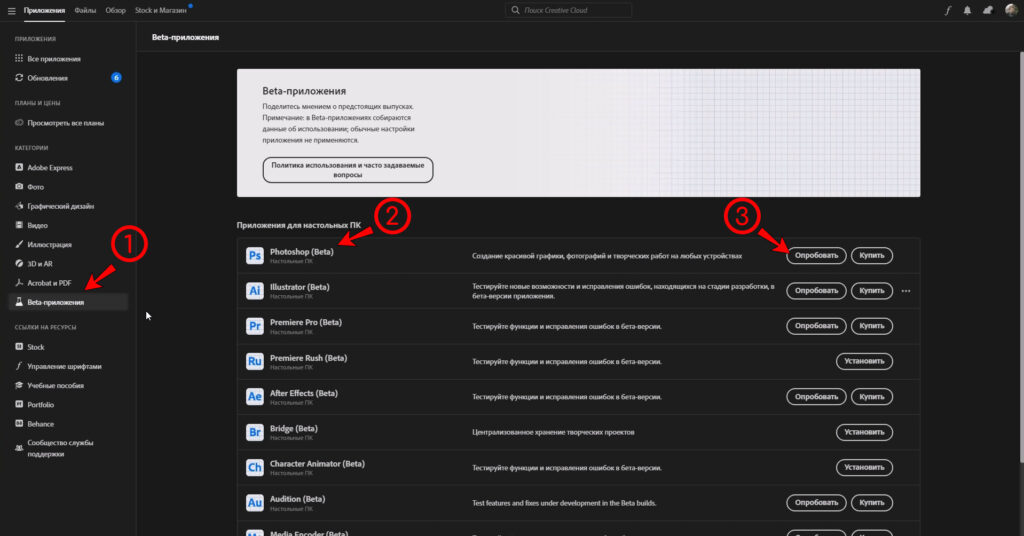This screenshot has height=536, width=1024.
Task: Click the Bridge (Beta) app name
Action: 294,428
